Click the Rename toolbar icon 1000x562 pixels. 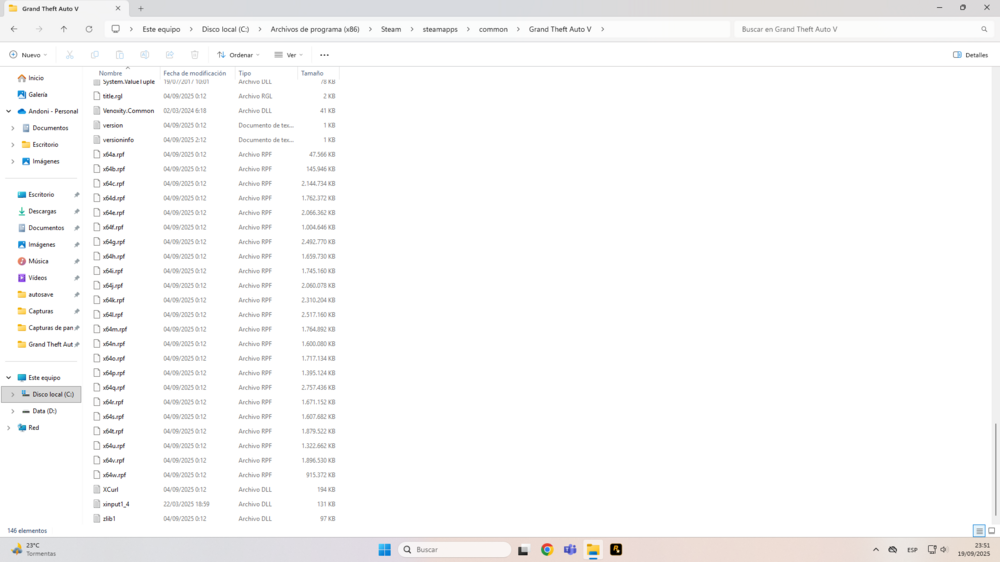[145, 55]
